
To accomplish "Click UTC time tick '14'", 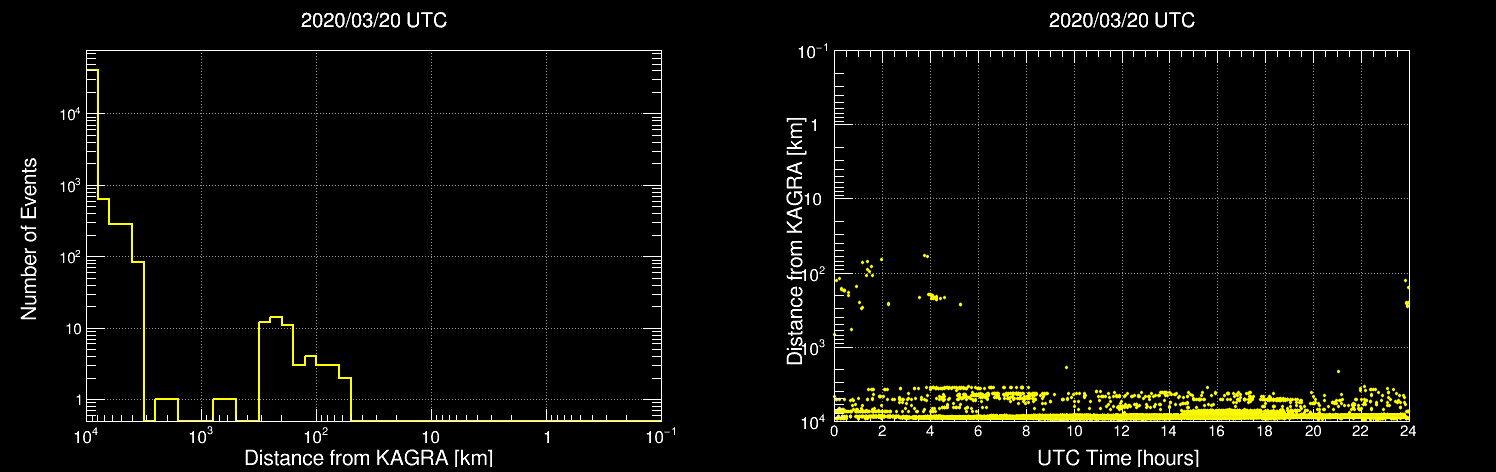I will 1169,431.
